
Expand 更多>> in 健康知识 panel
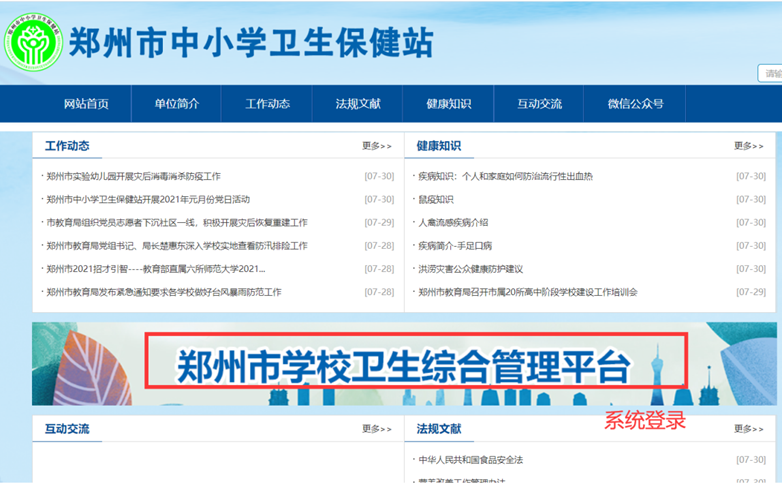[749, 147]
